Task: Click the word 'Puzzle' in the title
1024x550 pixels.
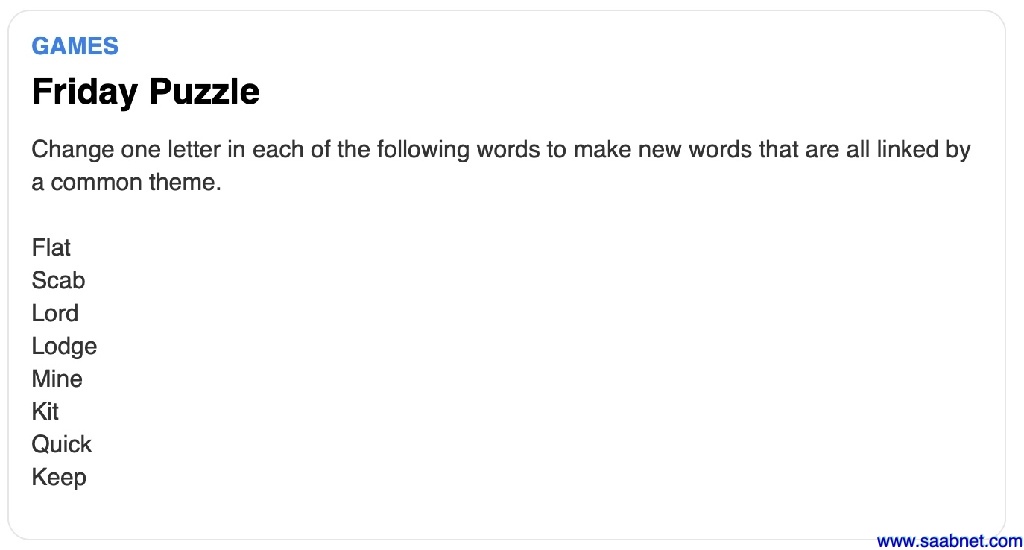Action: 203,92
